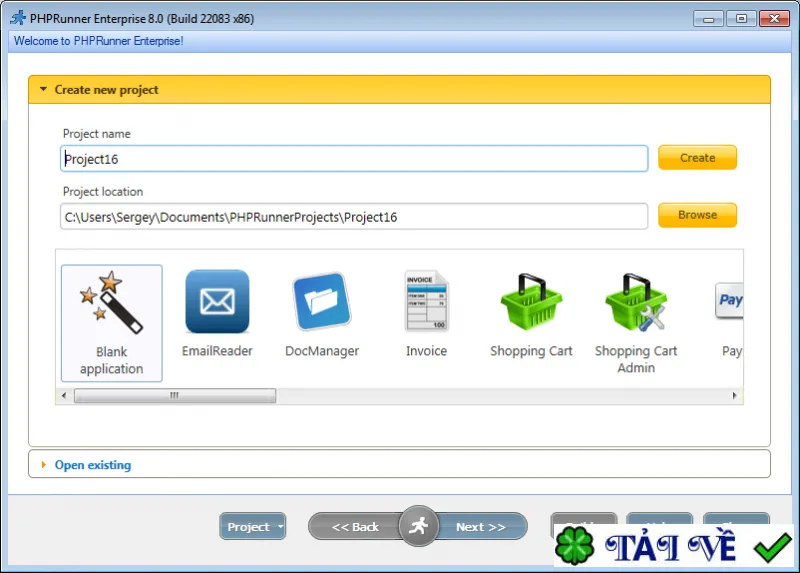Click the Project location text field
This screenshot has height=573, width=800.
354,217
